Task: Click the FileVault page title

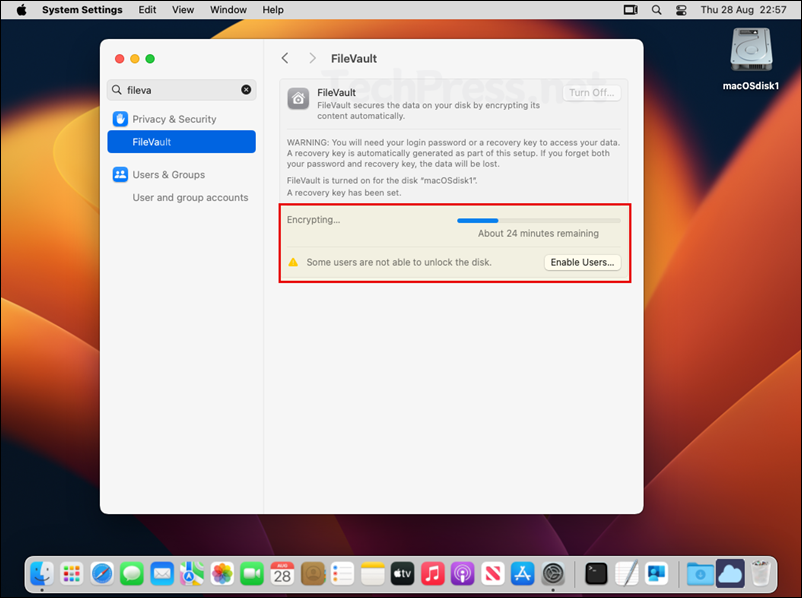Action: pos(353,59)
